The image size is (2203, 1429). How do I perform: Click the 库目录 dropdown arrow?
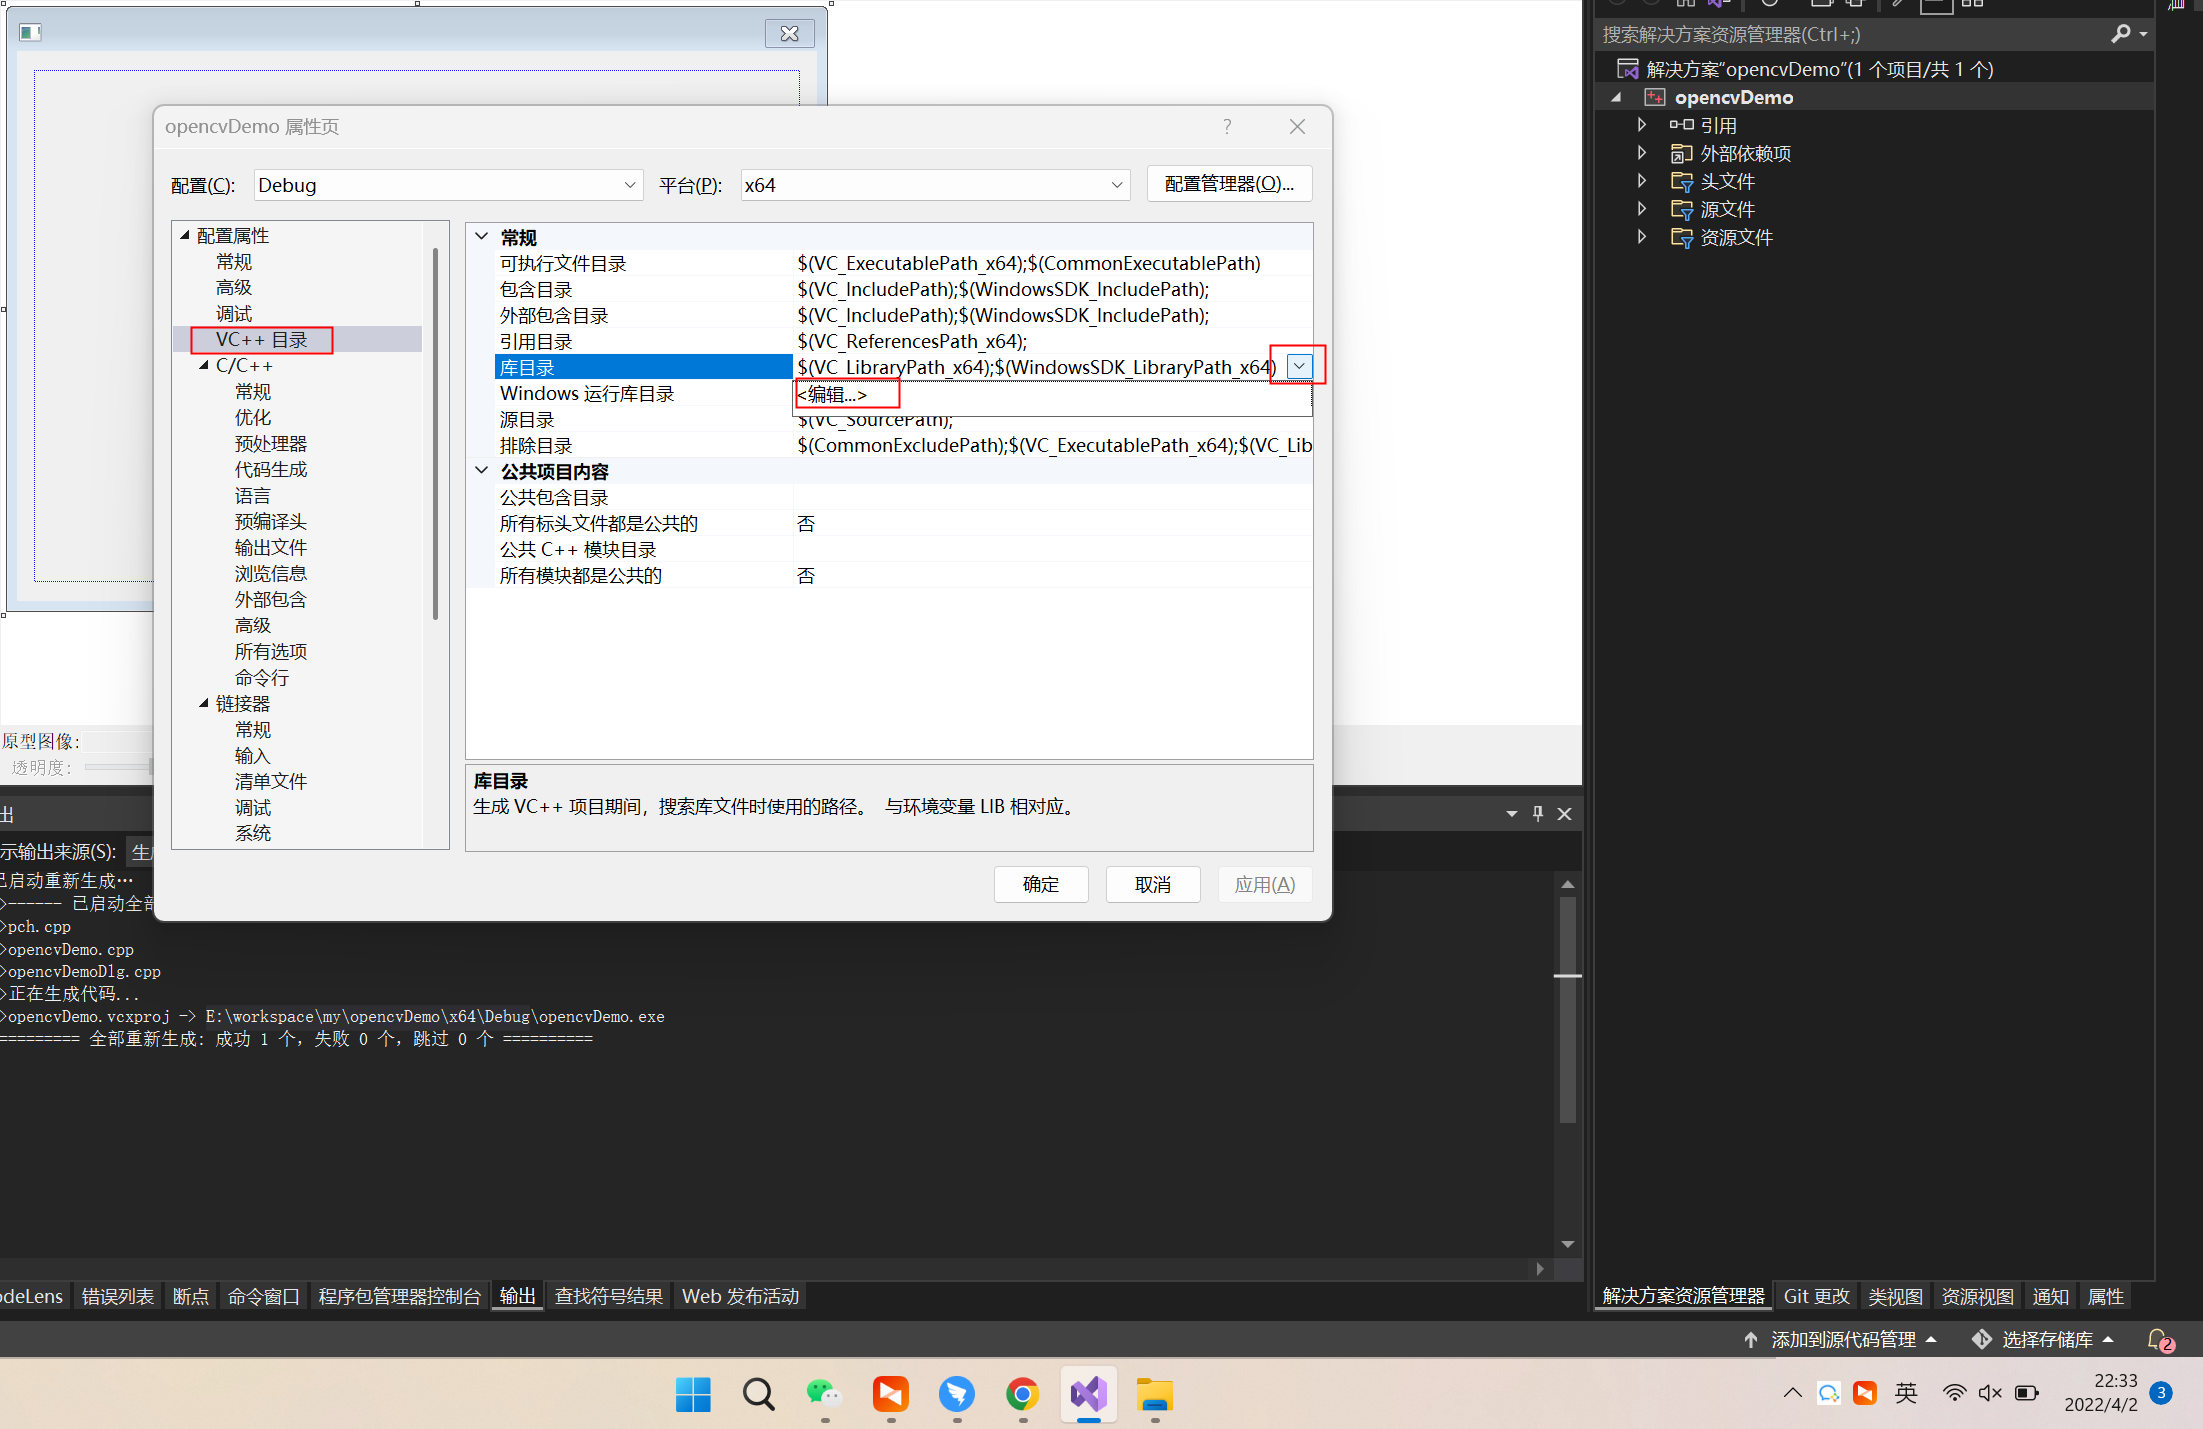tap(1299, 367)
